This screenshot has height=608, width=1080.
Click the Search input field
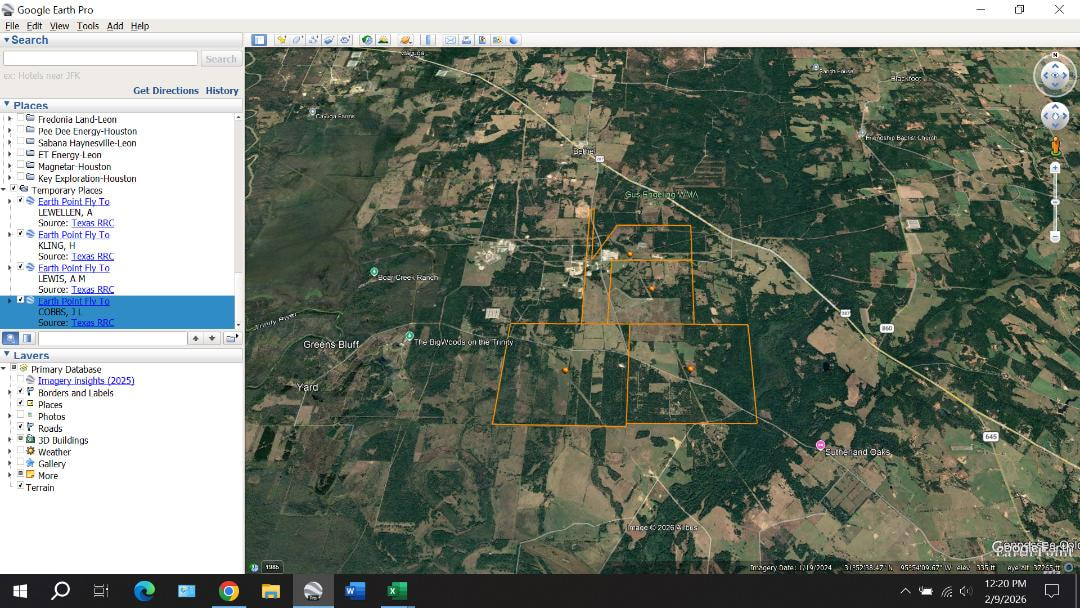tap(100, 59)
